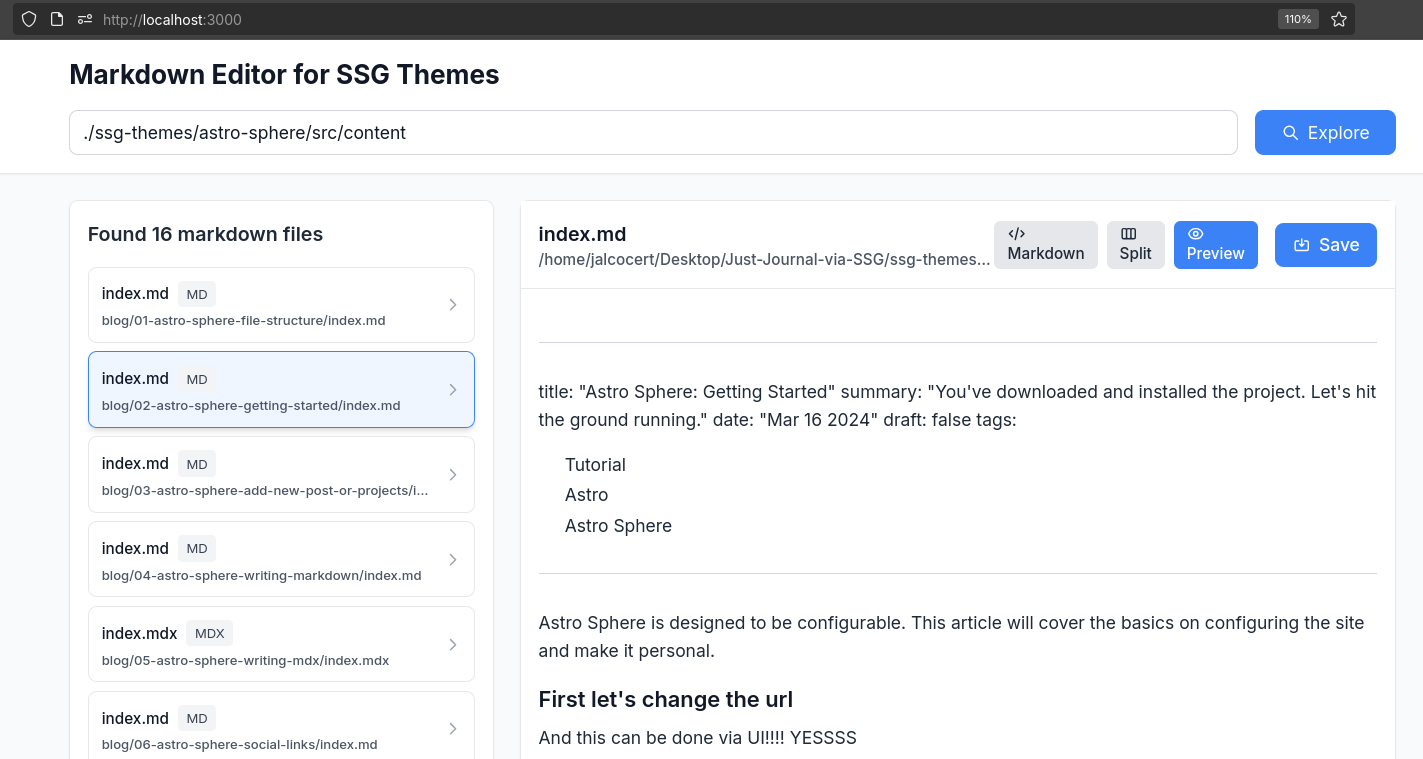Open 04-astro-sphere-writing-markdown index.md file
The width and height of the screenshot is (1423, 759).
tap(281, 559)
